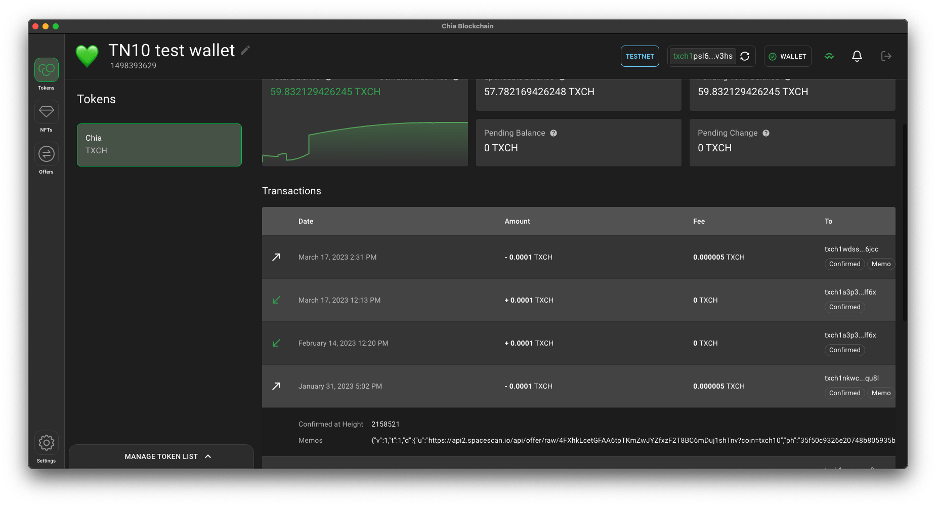The height and width of the screenshot is (506, 936).
Task: Click the Pending Change help icon
Action: 766,133
